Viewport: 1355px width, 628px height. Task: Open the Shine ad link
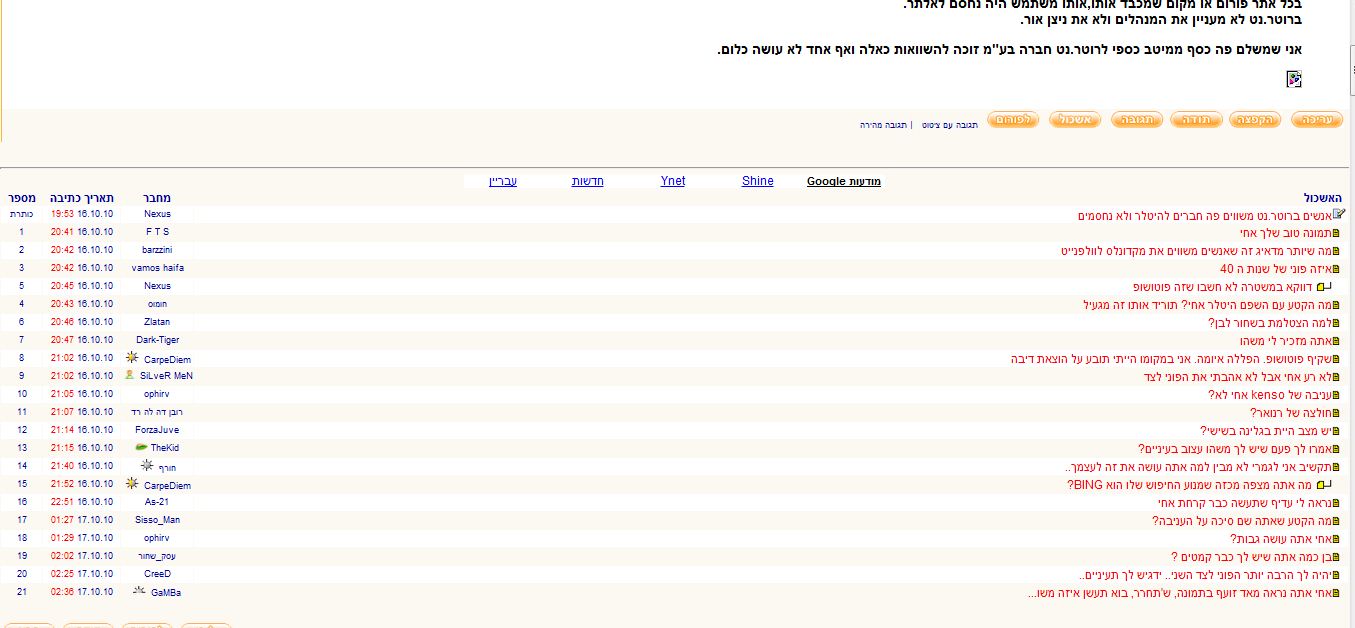click(757, 181)
